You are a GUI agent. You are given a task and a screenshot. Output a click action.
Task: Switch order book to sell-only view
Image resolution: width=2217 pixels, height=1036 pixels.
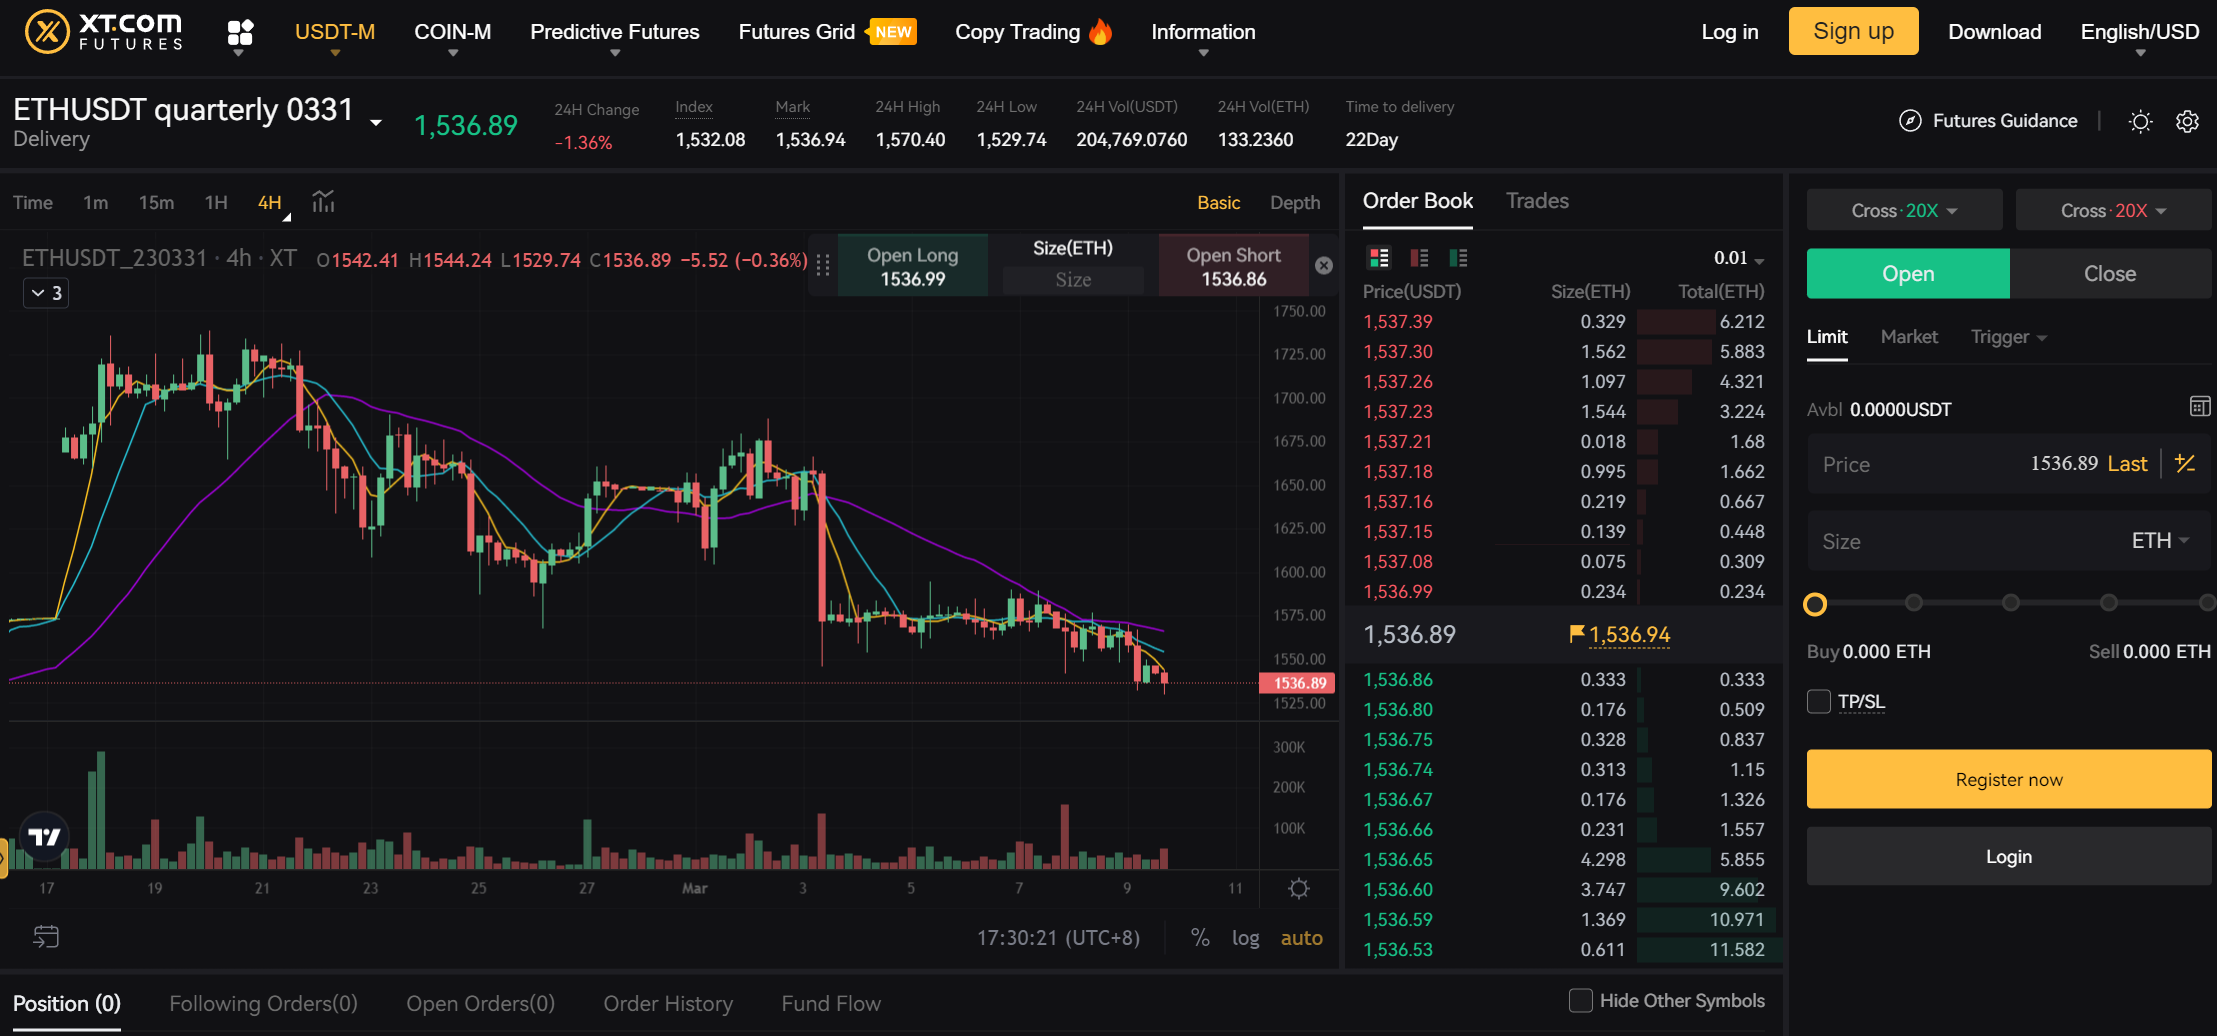[1419, 257]
